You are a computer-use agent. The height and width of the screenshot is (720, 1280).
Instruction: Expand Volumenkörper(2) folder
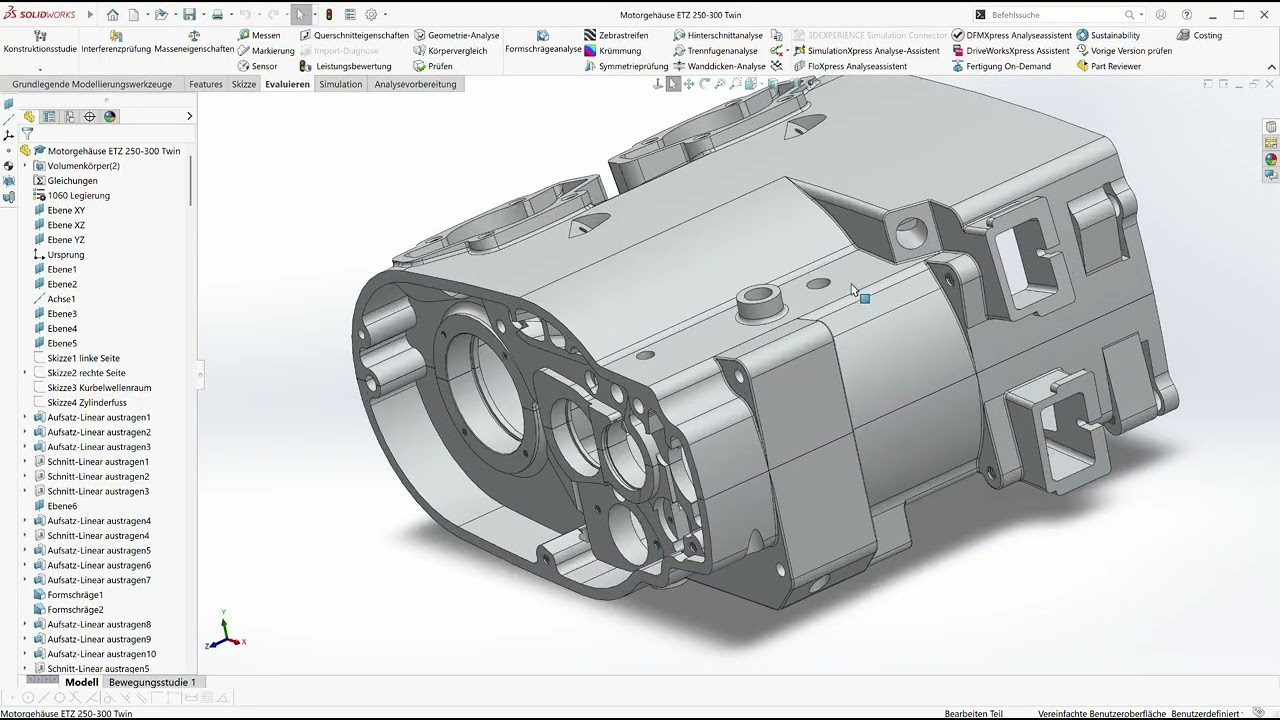pyautogui.click(x=25, y=166)
